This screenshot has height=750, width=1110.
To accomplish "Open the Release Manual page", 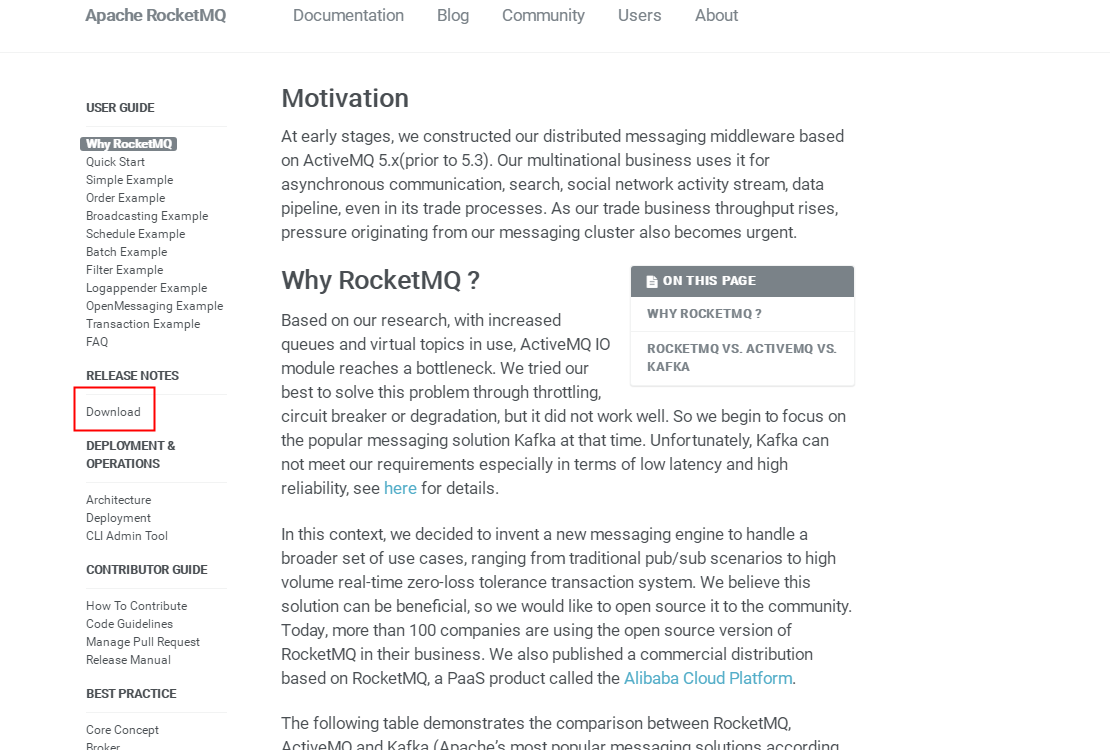I will click(x=128, y=660).
